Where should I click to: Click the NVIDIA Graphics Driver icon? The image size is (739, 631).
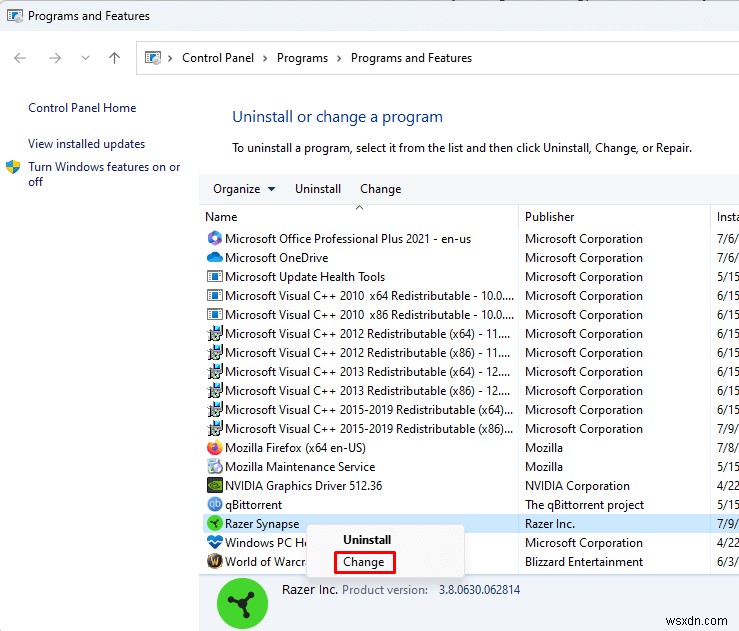pos(214,485)
